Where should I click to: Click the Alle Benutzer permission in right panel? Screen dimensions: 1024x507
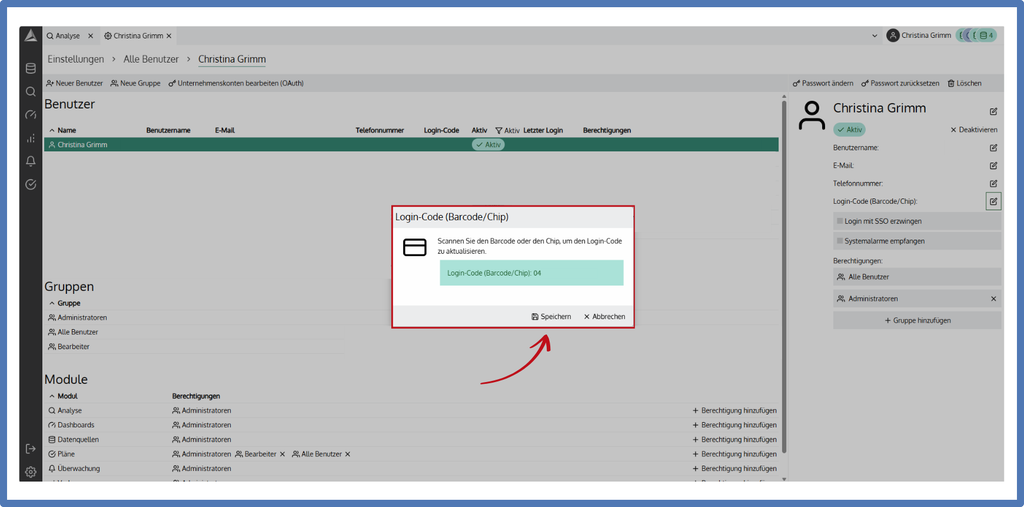[x=917, y=277]
